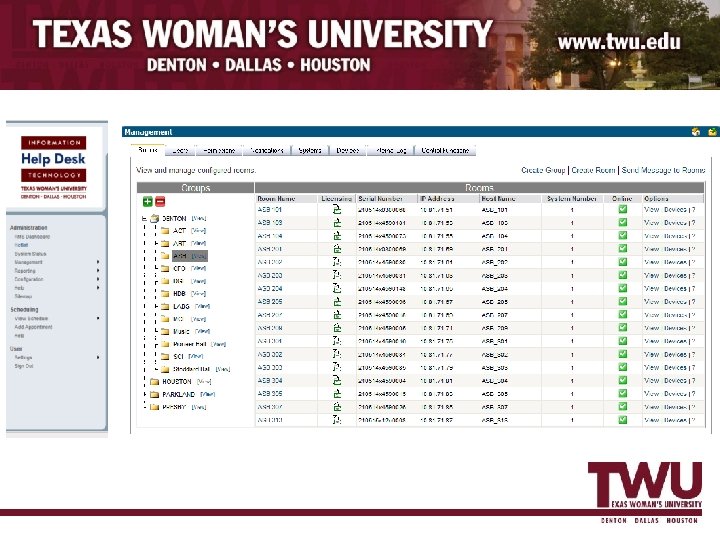Screen dimensions: 720x540
Task: Click the Create Room link
Action: (x=593, y=170)
